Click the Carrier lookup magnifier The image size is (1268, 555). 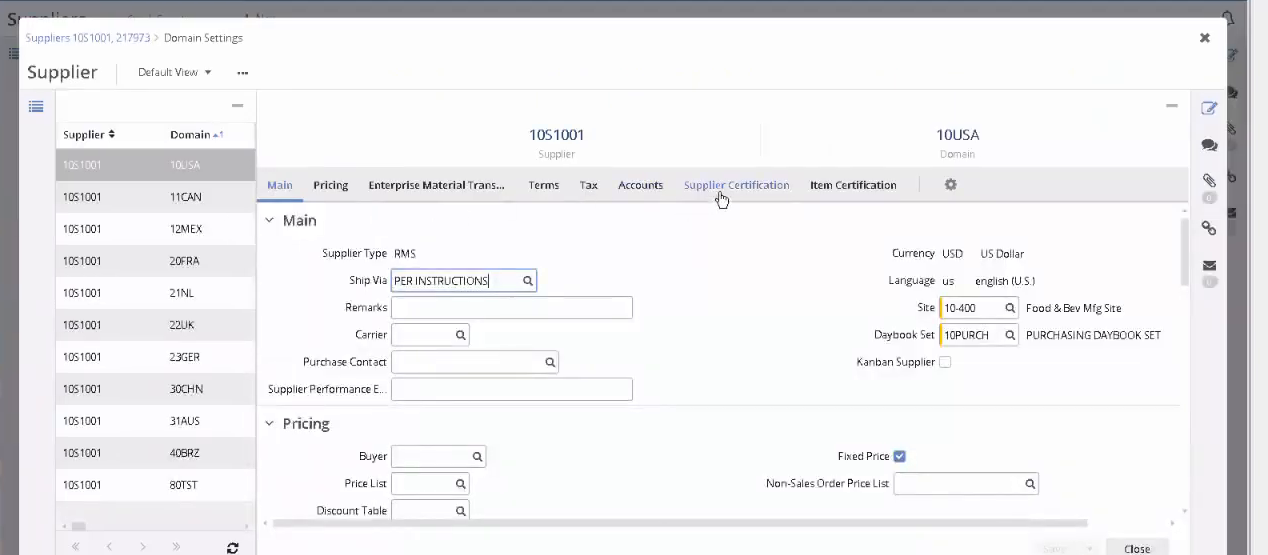click(460, 335)
